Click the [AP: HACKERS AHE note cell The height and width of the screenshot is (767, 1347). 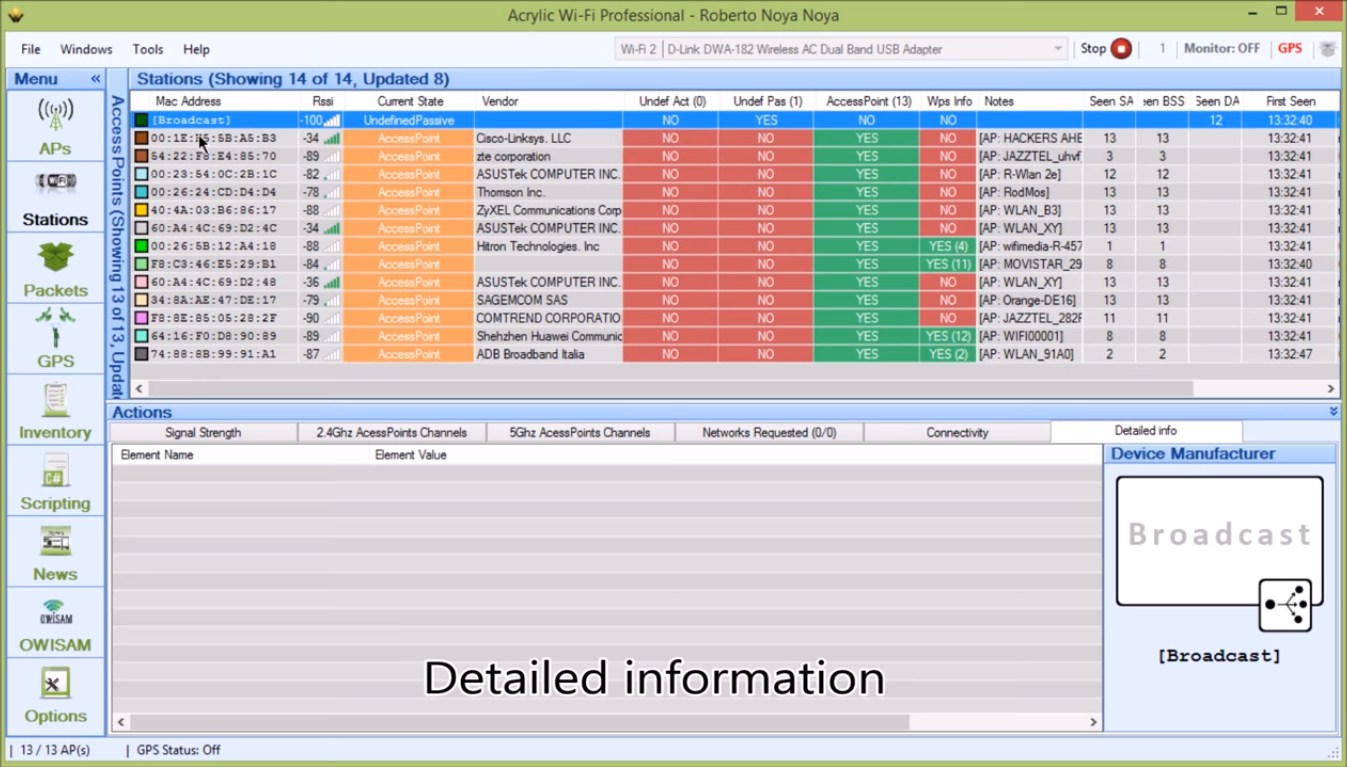(x=1030, y=138)
